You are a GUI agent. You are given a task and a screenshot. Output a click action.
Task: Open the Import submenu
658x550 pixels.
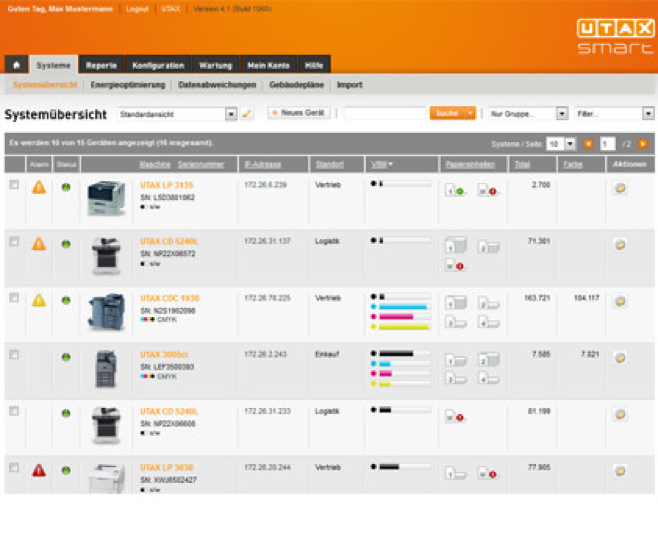point(350,85)
